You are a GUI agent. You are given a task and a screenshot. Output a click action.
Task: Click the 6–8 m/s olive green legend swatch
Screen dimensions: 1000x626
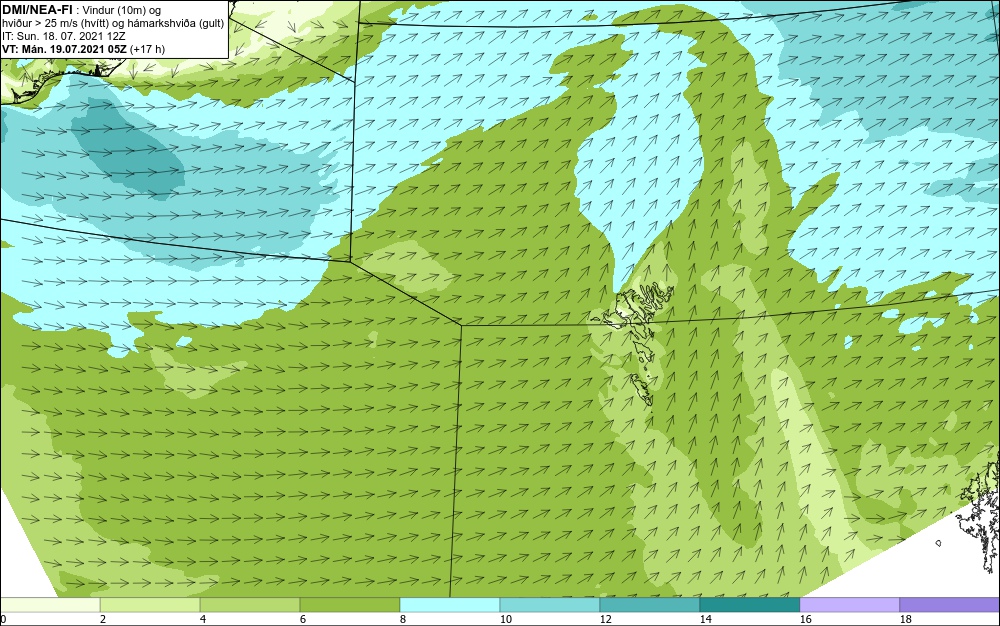click(x=349, y=605)
